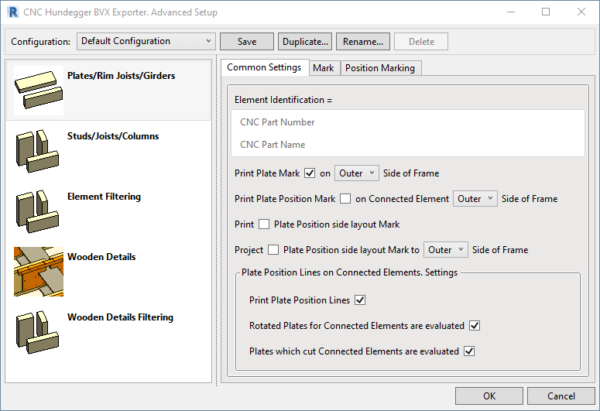Screen dimensions: 600x411
Task: Click the Wooden Details thumbnail icon
Action: click(39, 272)
